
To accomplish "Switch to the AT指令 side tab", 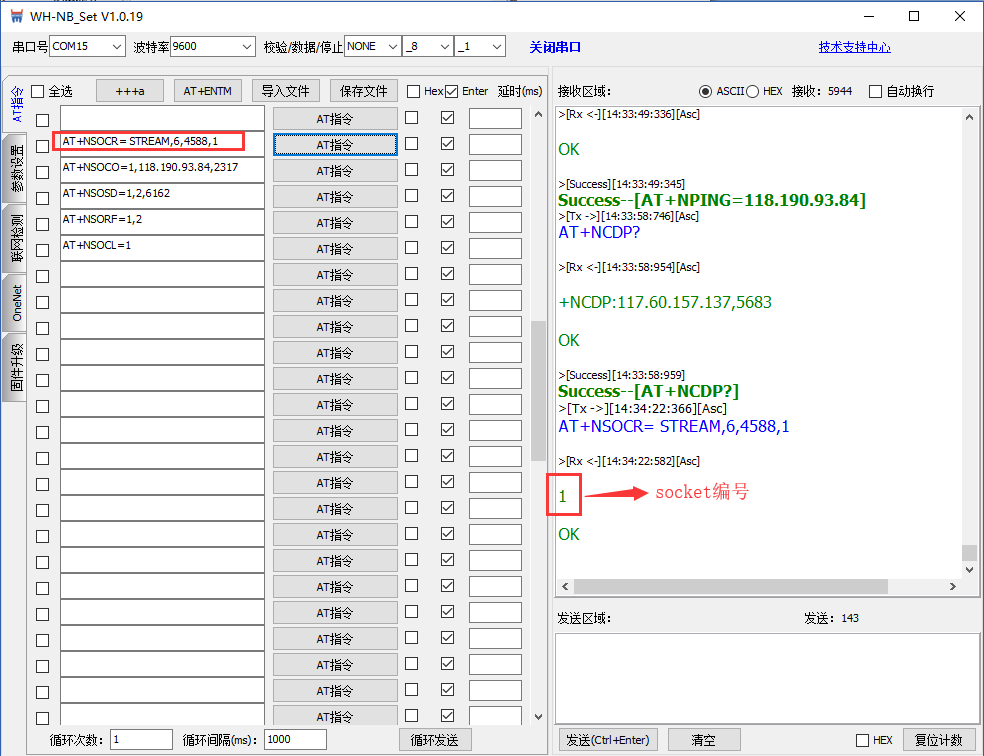I will (x=16, y=104).
